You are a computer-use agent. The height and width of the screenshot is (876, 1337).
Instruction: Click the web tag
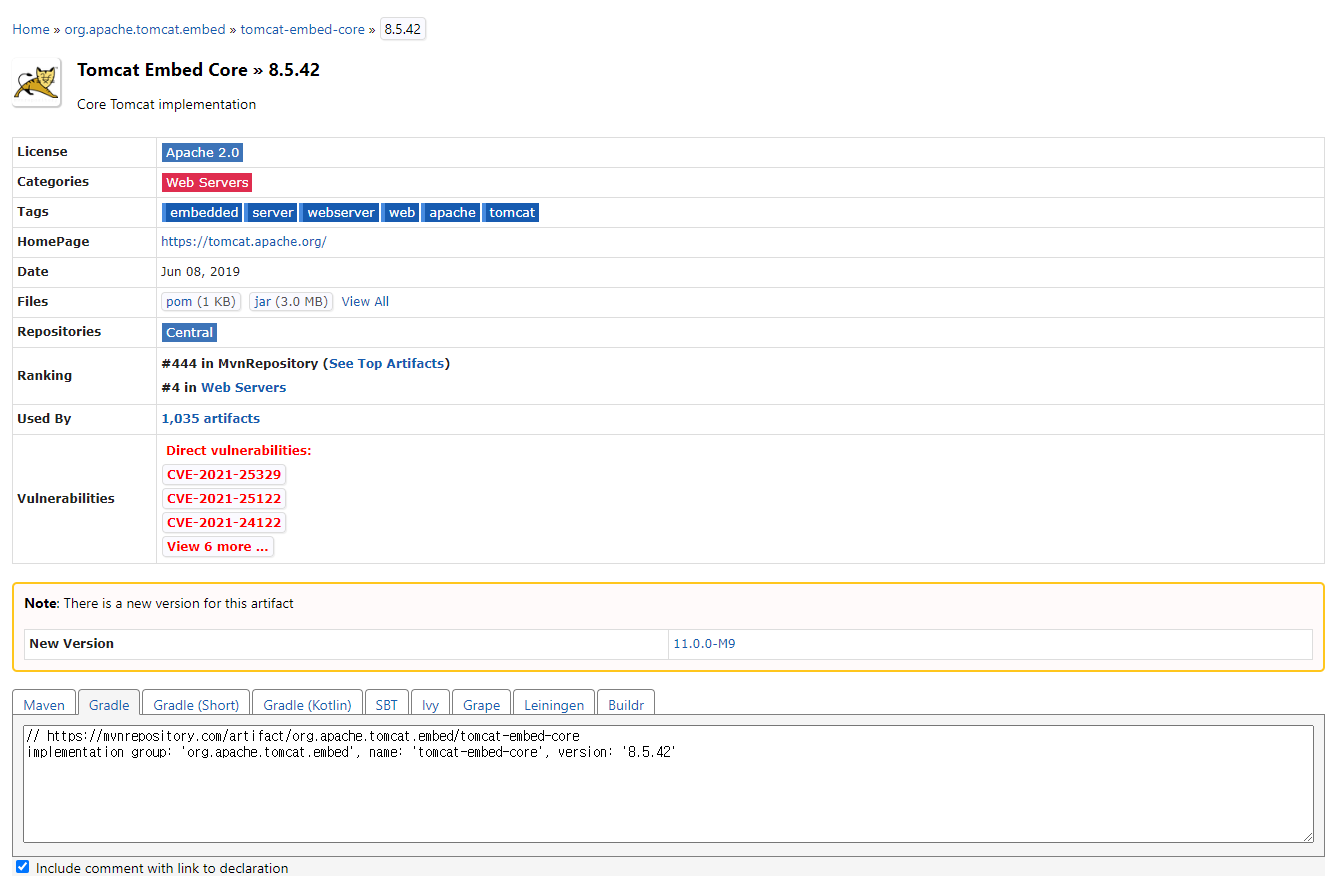pyautogui.click(x=401, y=212)
